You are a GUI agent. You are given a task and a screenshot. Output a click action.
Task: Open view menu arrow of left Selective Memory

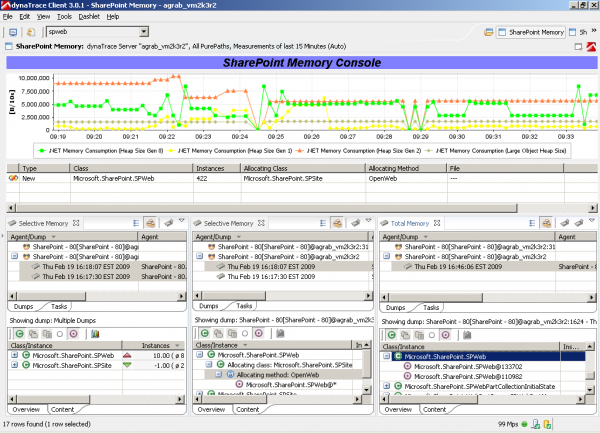click(x=182, y=220)
